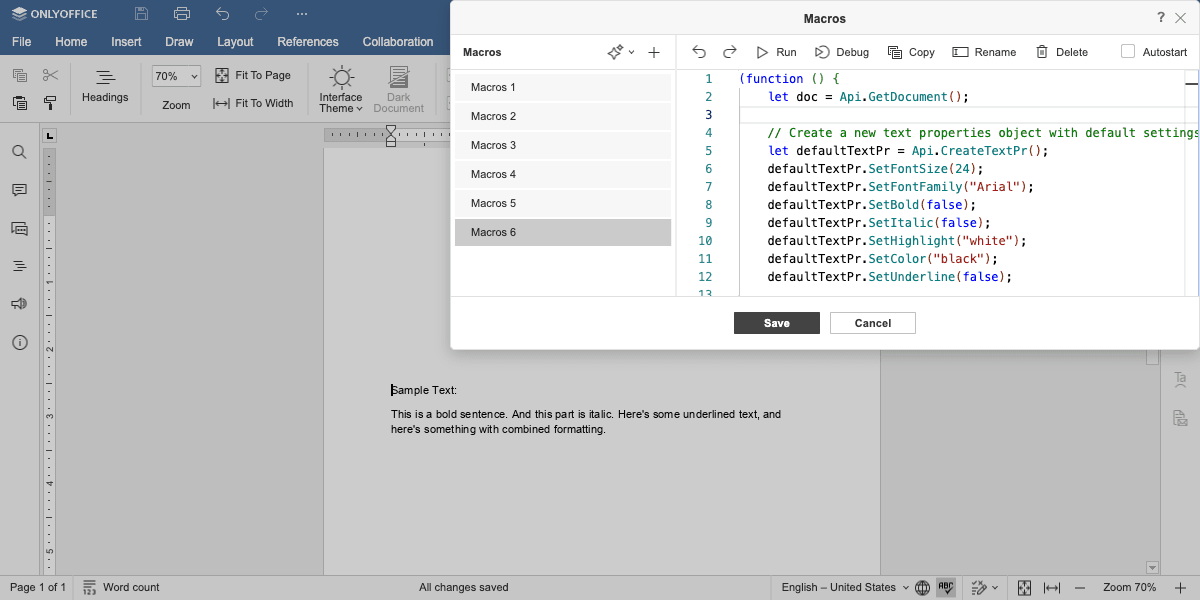Viewport: 1200px width, 600px height.
Task: Click the SetFontSize(24) code line
Action: (x=875, y=169)
